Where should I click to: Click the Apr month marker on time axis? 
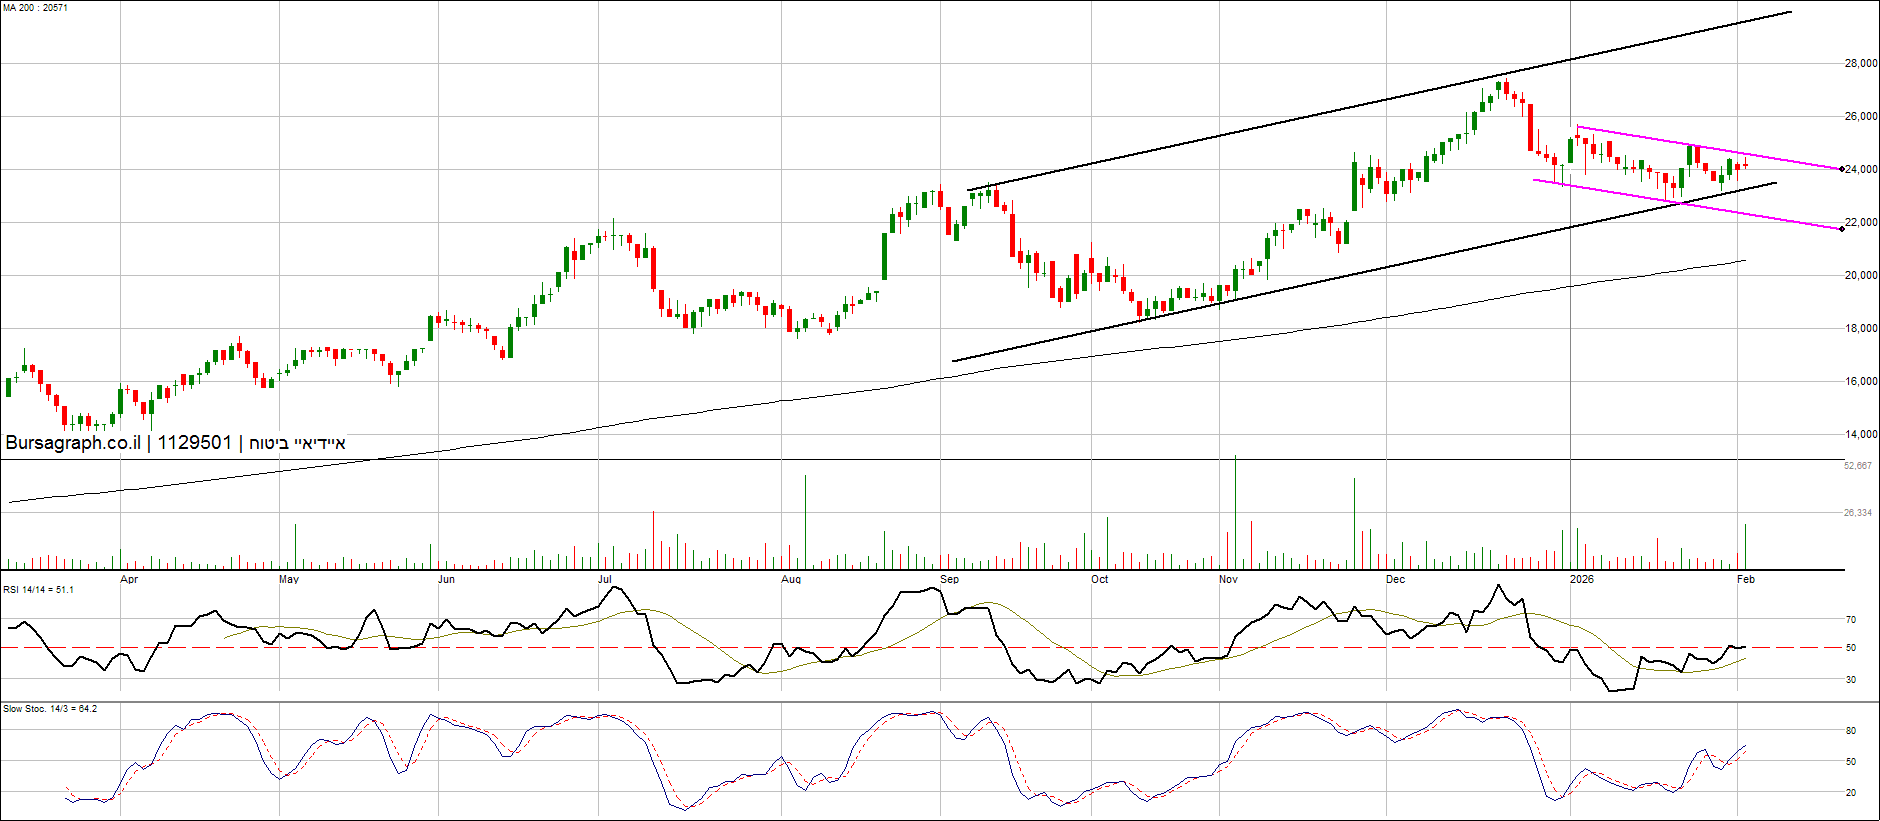click(129, 579)
